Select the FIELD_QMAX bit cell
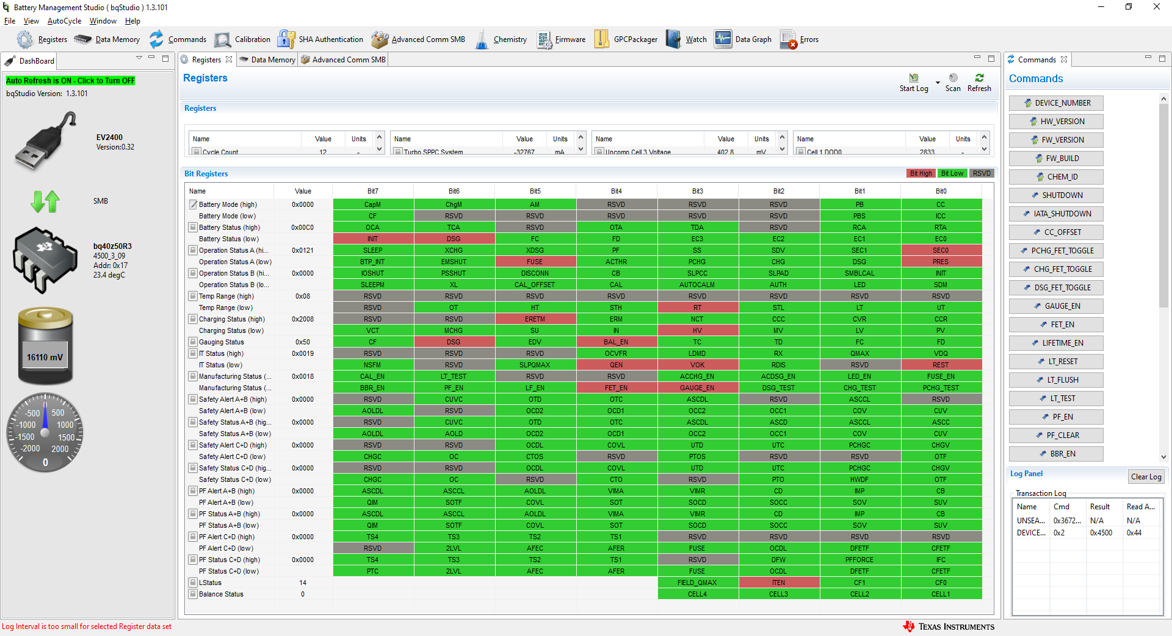This screenshot has width=1172, height=636. [697, 582]
